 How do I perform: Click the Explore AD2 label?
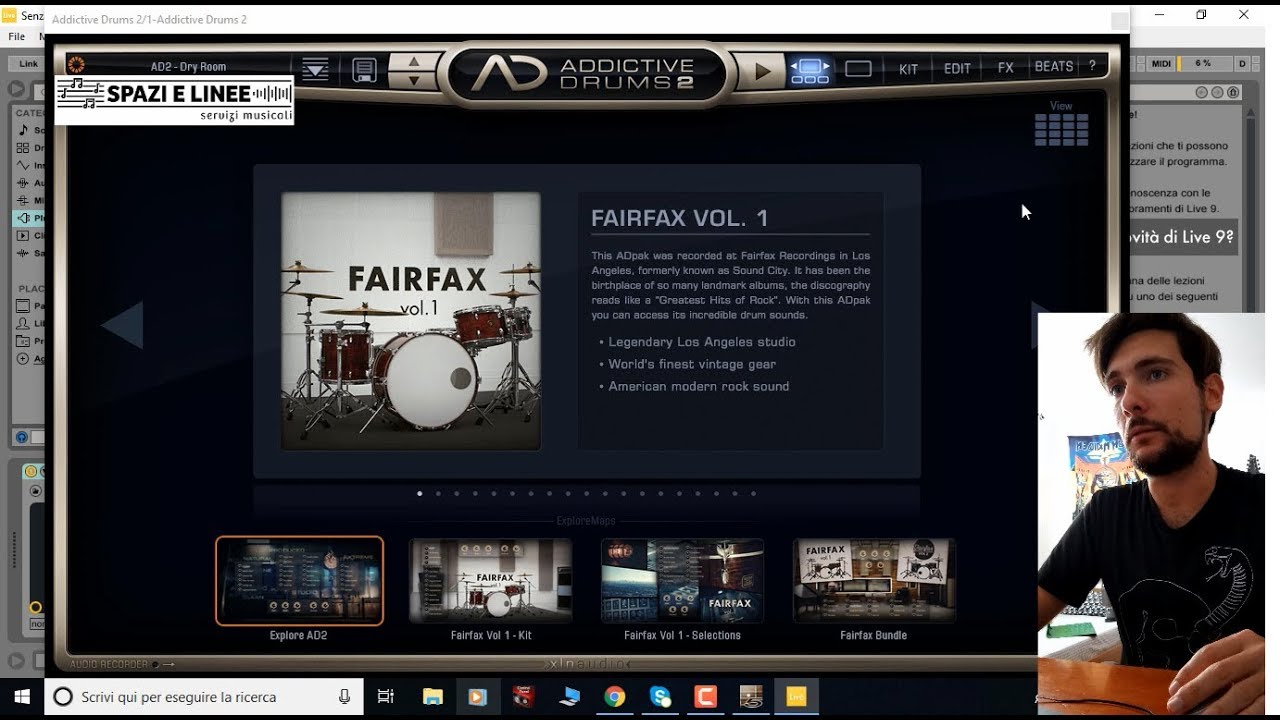(x=299, y=635)
